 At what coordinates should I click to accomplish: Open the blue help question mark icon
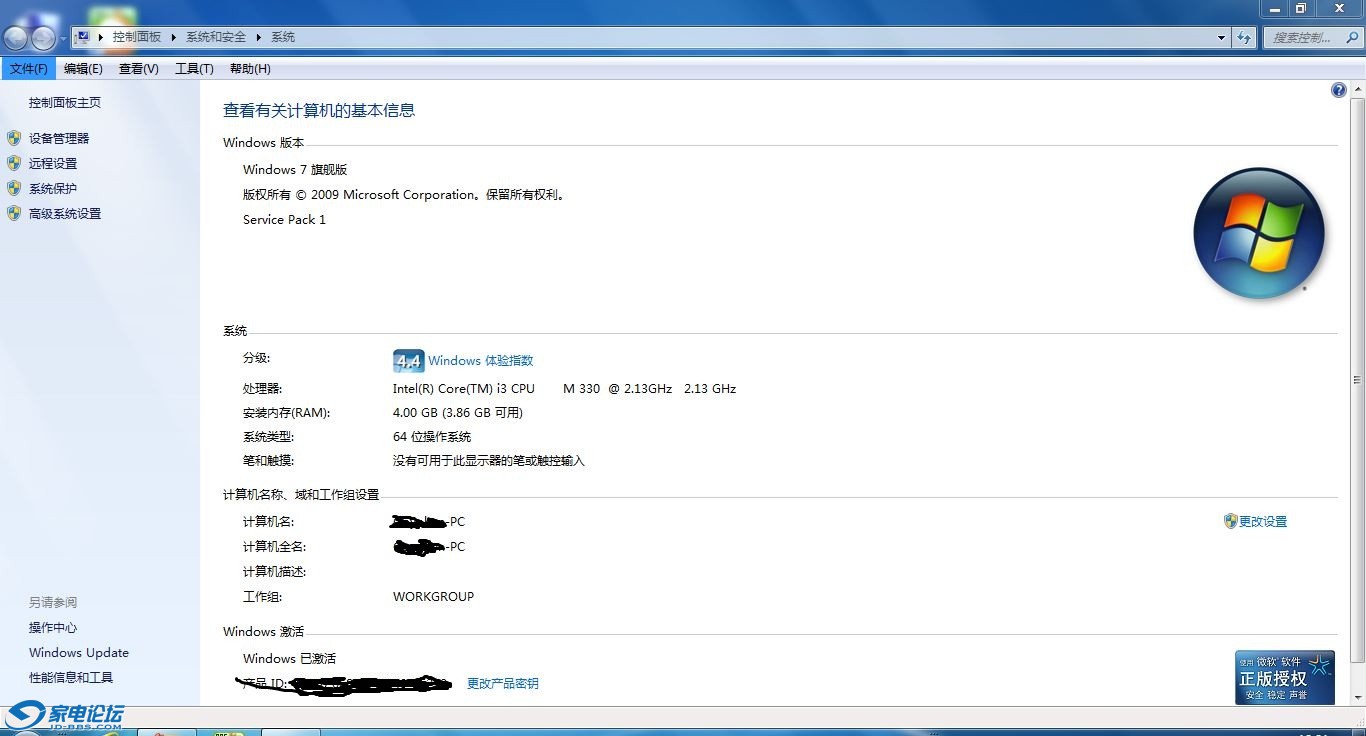1338,90
